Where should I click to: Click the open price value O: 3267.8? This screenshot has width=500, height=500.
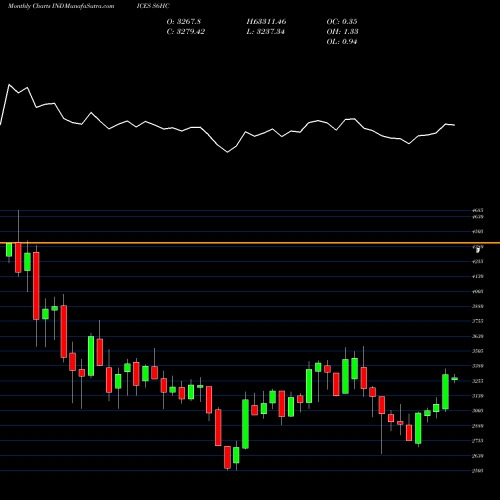184,22
